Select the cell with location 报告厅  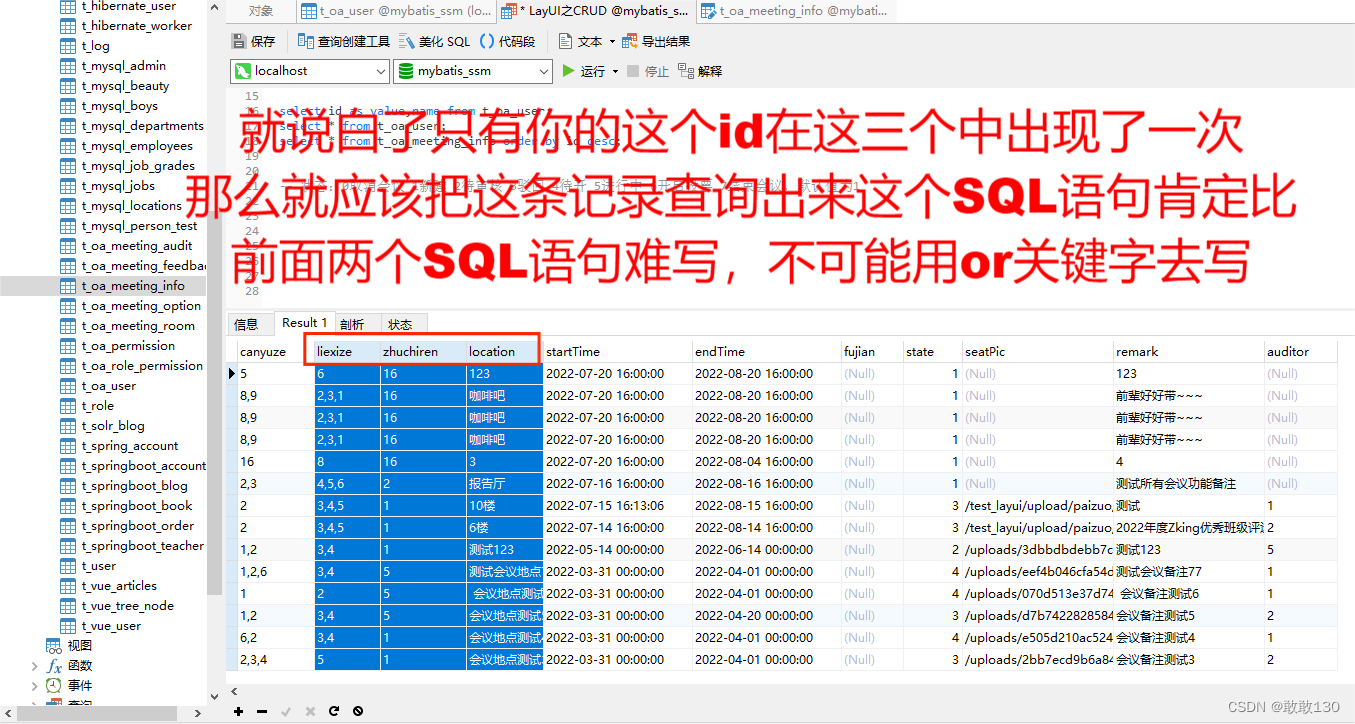click(504, 483)
